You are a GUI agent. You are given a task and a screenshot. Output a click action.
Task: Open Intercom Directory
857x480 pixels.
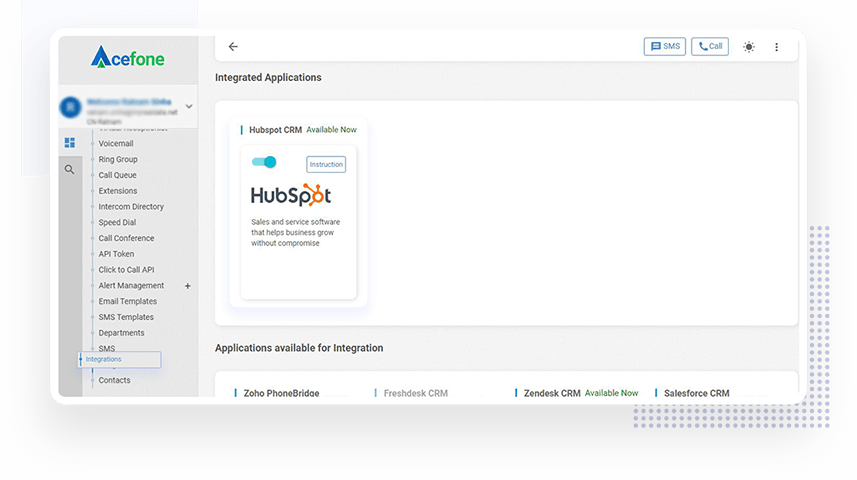131,207
